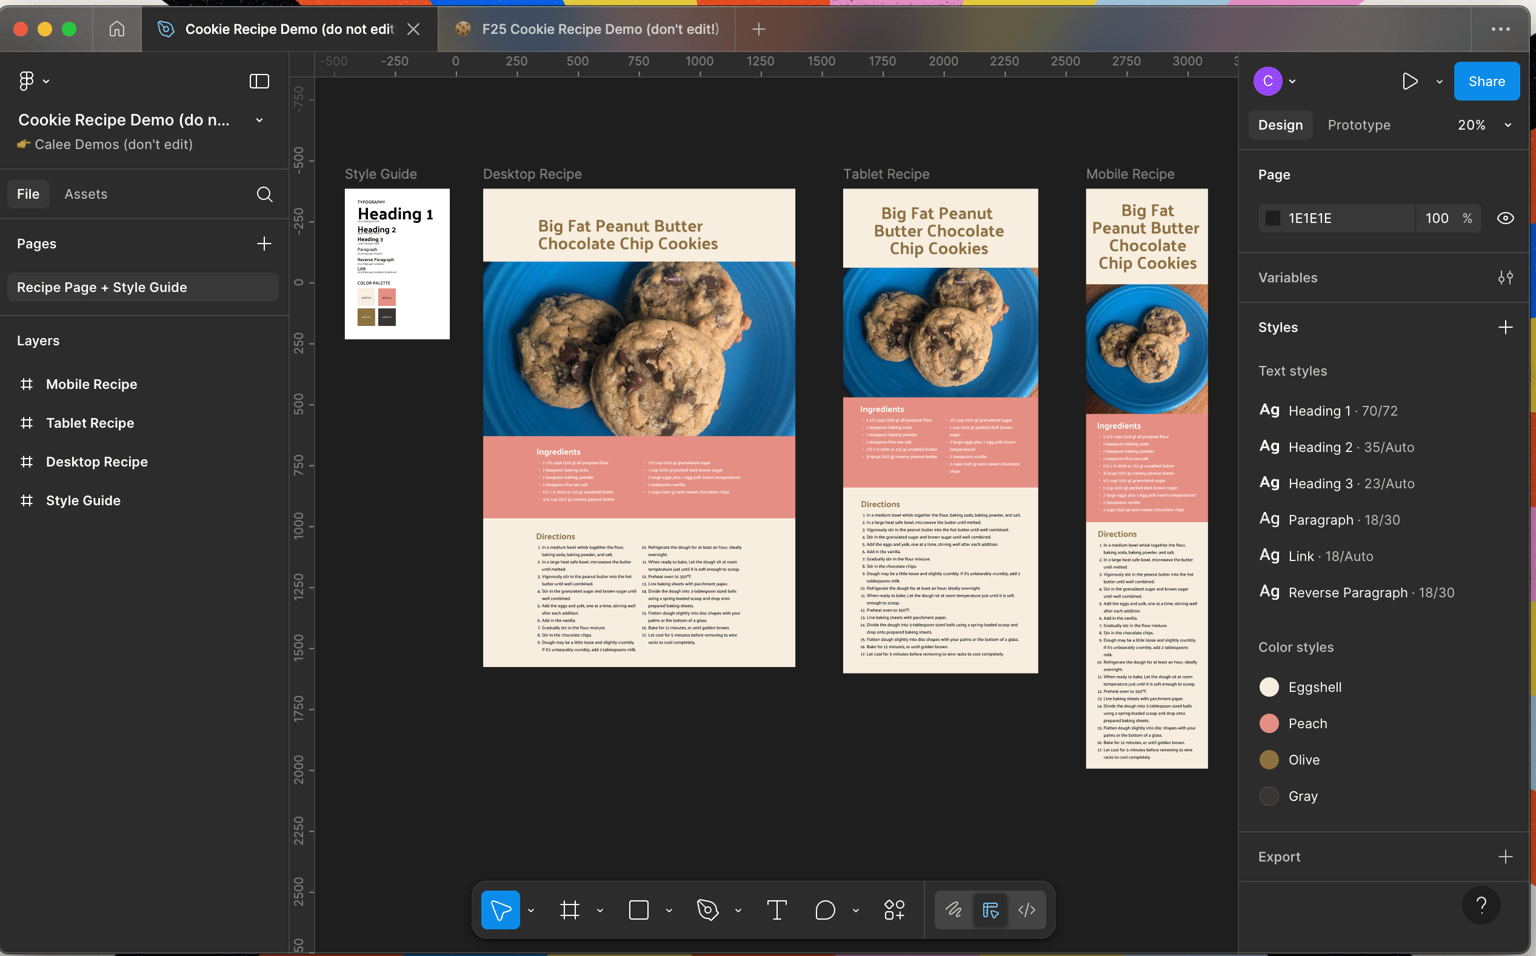Viewport: 1536px width, 956px height.
Task: Toggle page background color visibility eye
Action: coord(1505,218)
